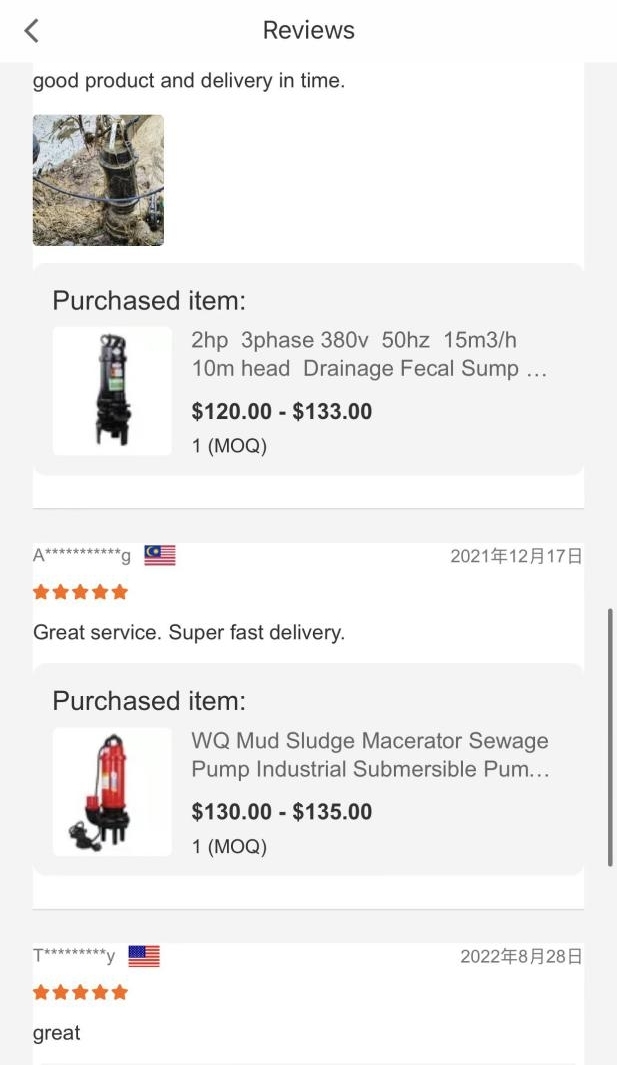The width and height of the screenshot is (618, 1065).
Task: Open the red macerator sewage pump image
Action: point(112,791)
